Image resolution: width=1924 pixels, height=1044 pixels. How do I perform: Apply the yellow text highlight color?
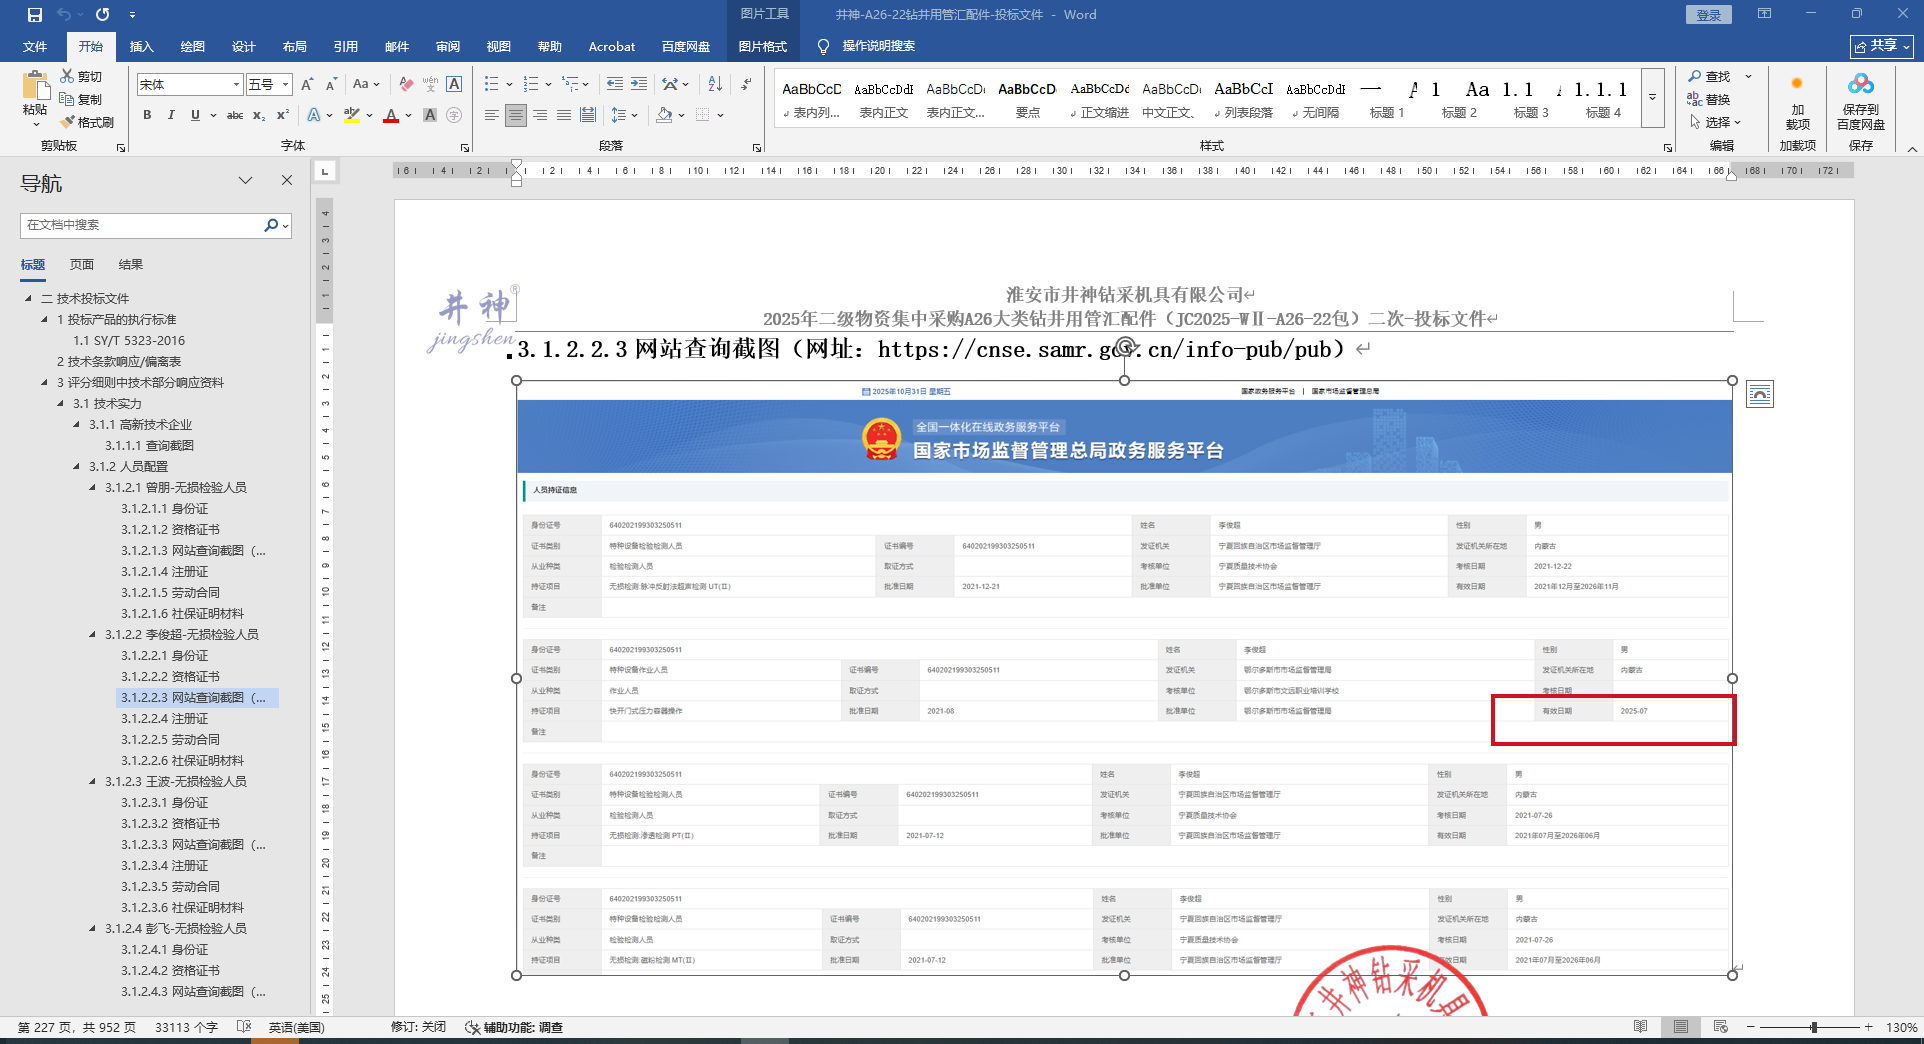(x=352, y=115)
